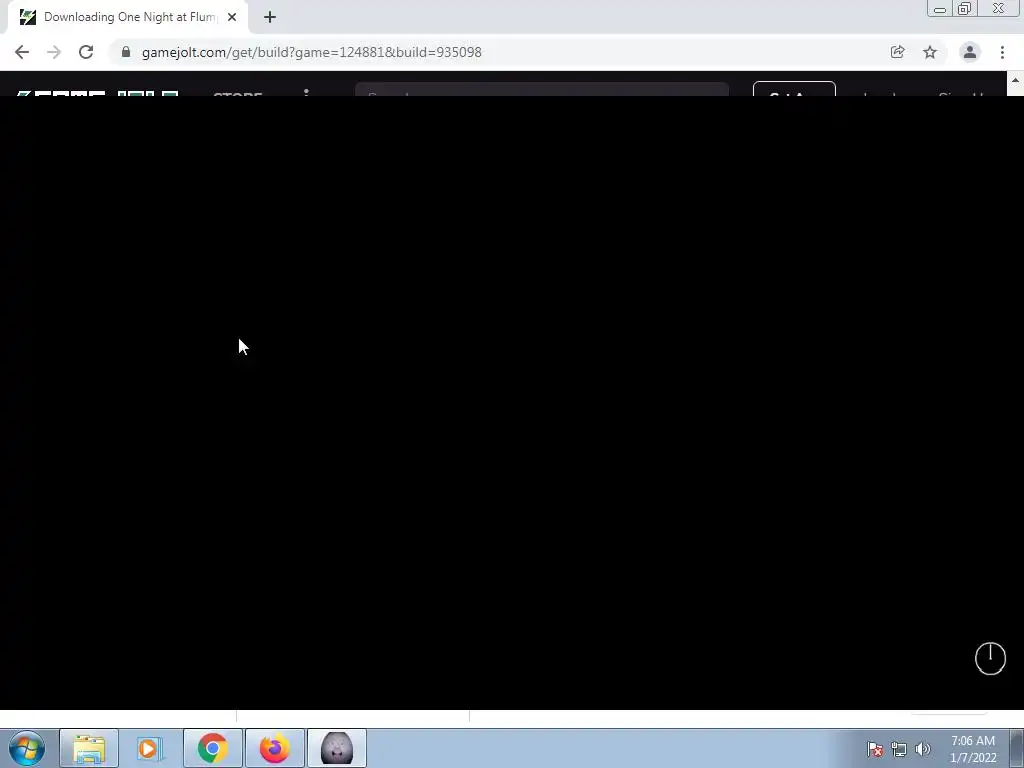Open Firefox from the taskbar
This screenshot has width=1024, height=768.
tap(274, 748)
